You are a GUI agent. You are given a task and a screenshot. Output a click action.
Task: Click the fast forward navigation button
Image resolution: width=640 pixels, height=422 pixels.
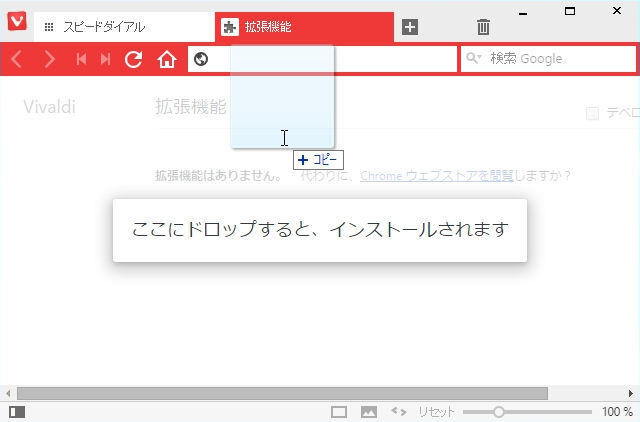click(105, 59)
